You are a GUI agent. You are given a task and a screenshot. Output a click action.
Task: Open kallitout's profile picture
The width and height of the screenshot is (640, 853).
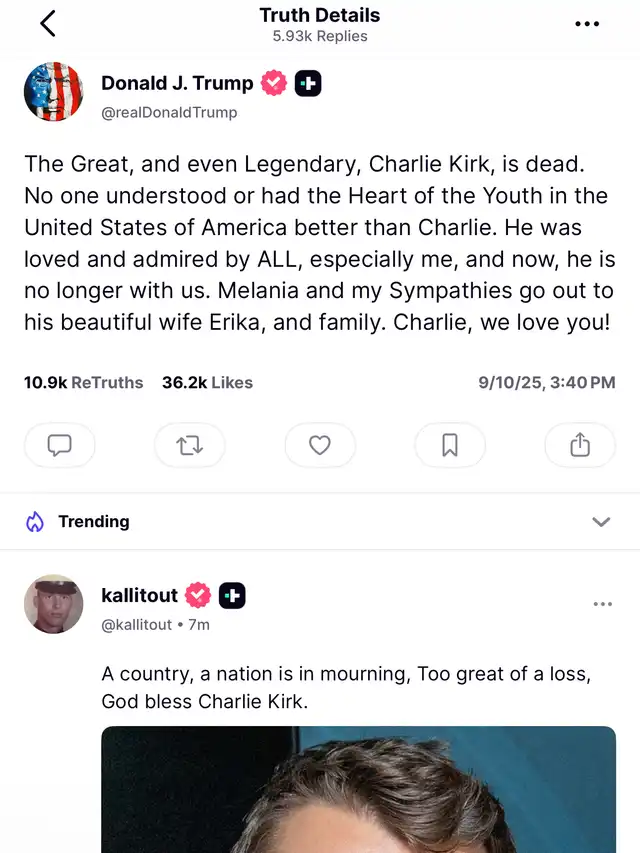pyautogui.click(x=53, y=604)
